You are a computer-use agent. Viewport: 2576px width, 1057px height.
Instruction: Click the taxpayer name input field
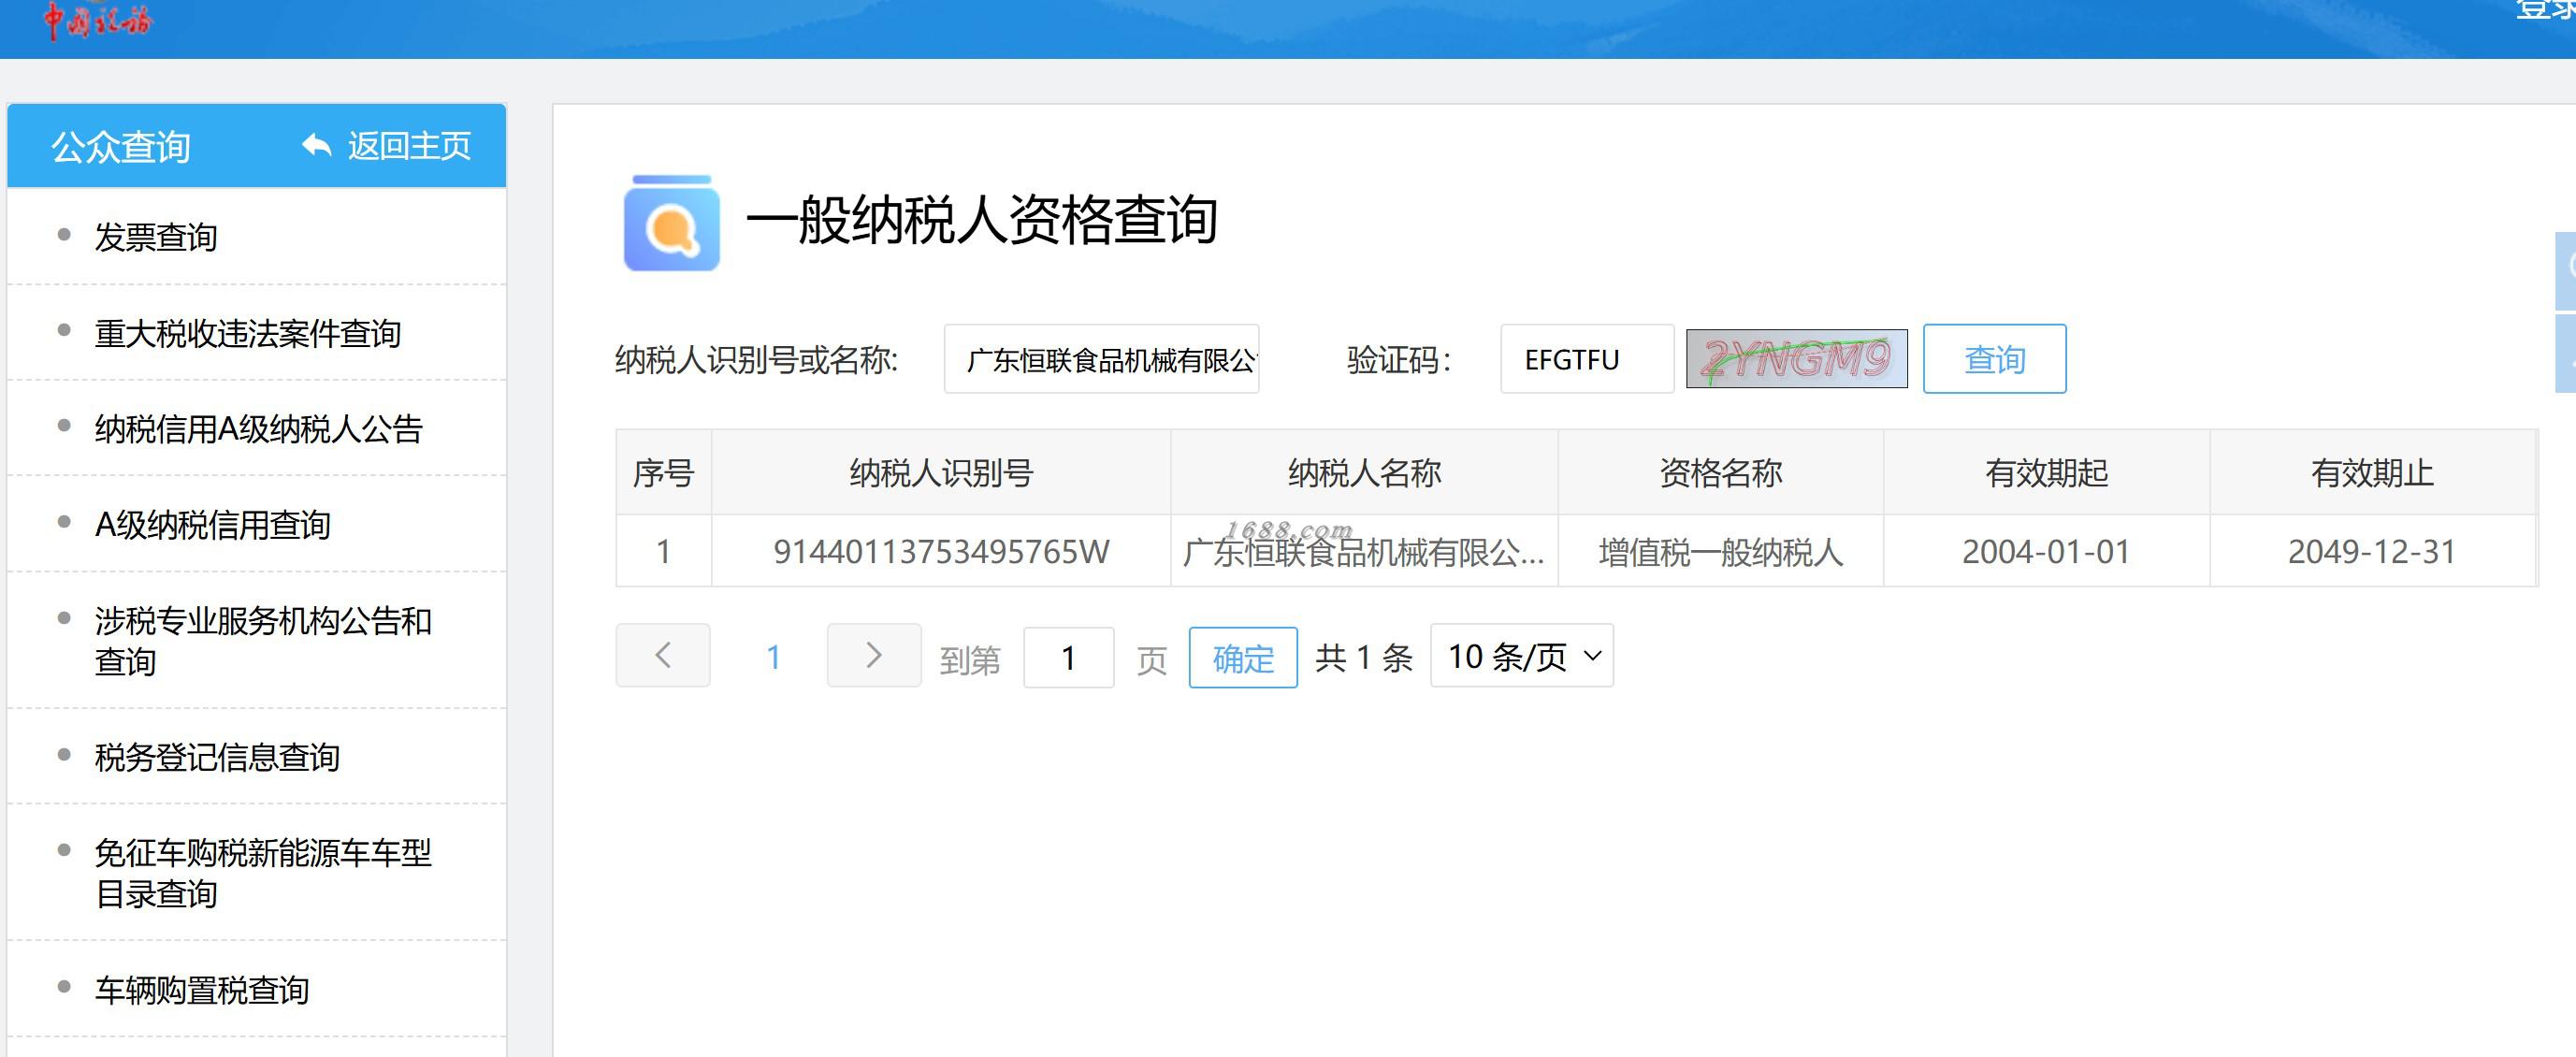1101,359
